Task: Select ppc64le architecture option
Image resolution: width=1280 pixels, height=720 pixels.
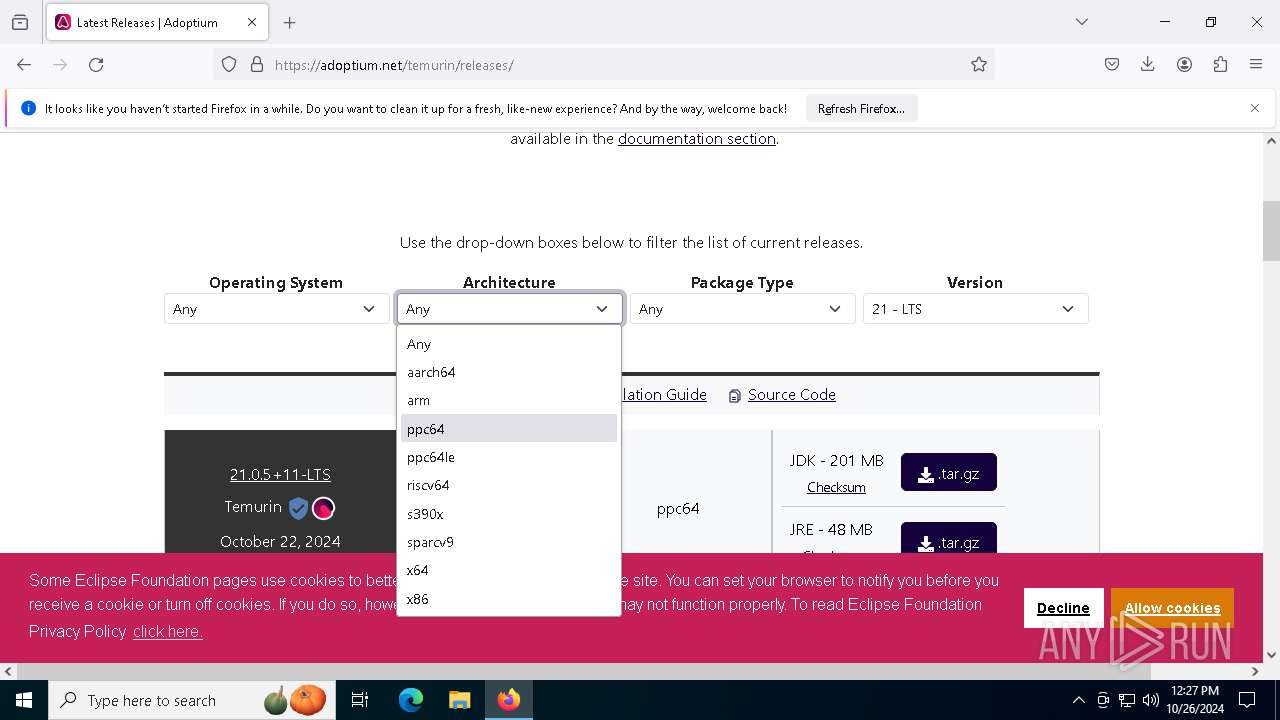Action: click(x=509, y=457)
